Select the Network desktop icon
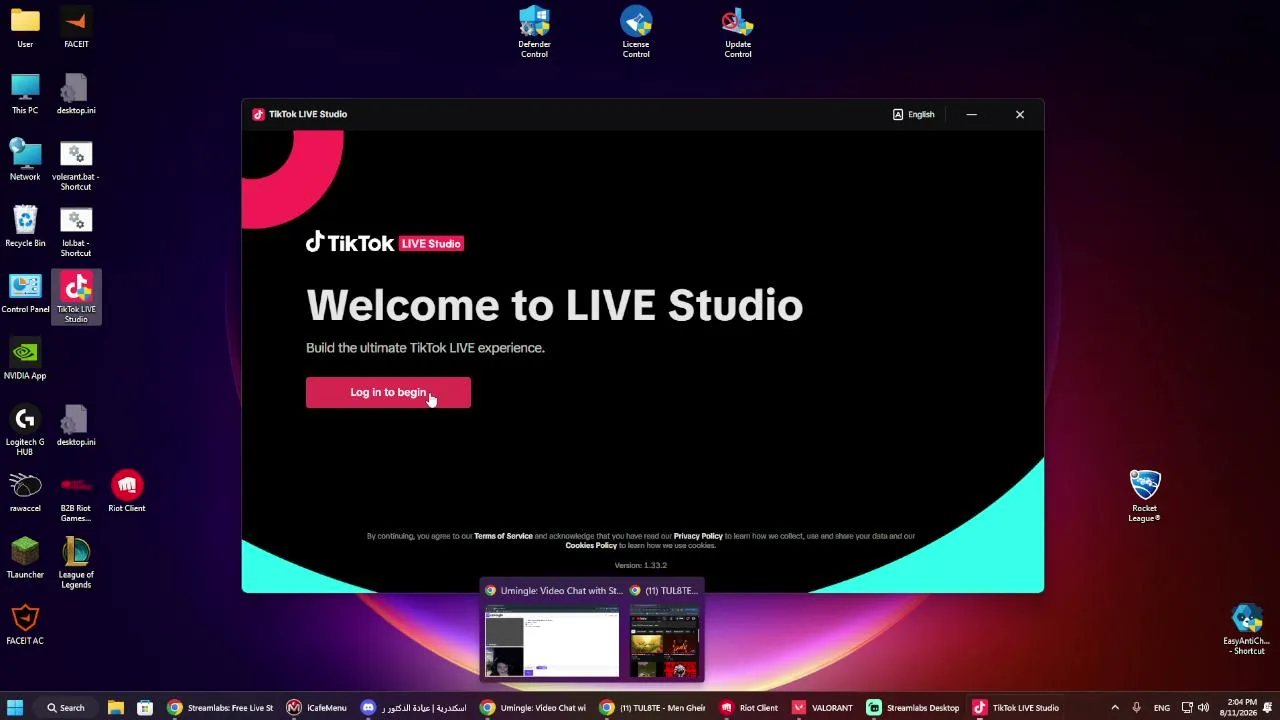The image size is (1280, 720). click(25, 160)
